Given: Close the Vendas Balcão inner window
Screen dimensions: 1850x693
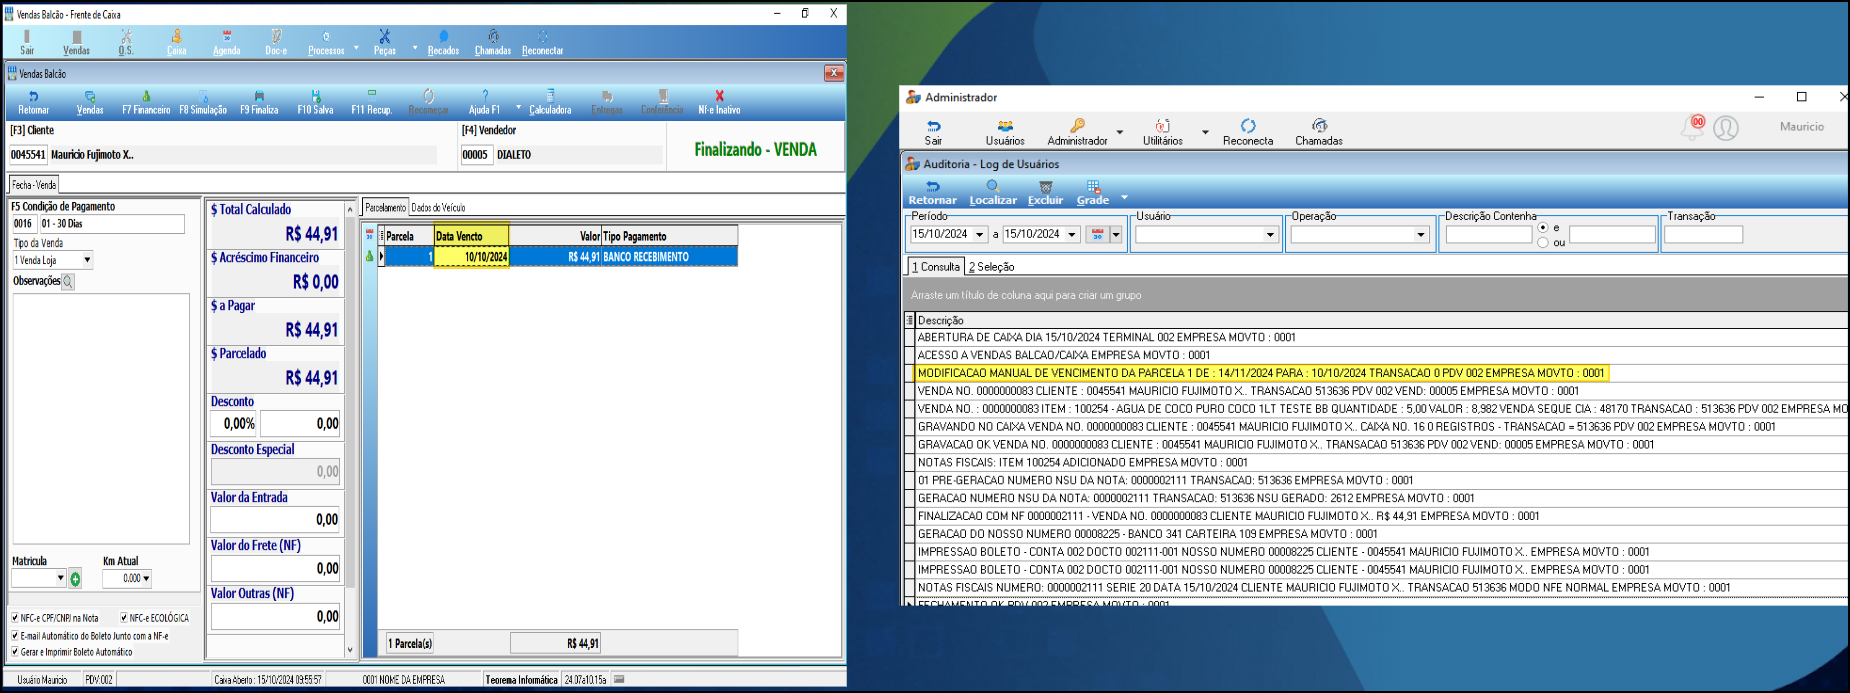Looking at the screenshot, I should [x=833, y=73].
